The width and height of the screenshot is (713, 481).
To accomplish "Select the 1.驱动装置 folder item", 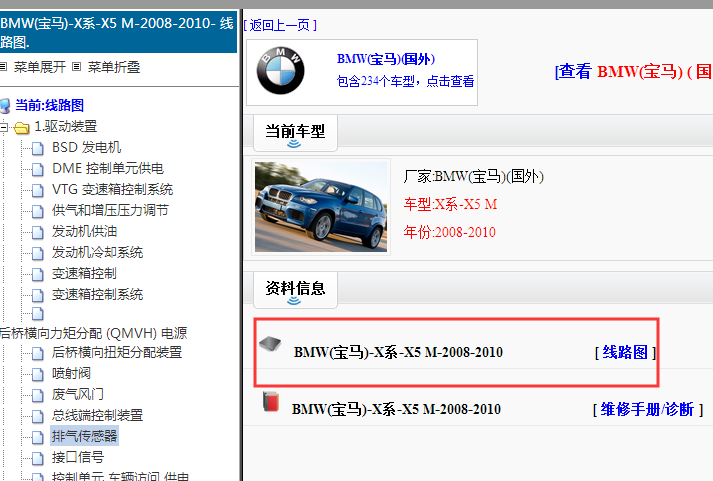I will (x=65, y=126).
